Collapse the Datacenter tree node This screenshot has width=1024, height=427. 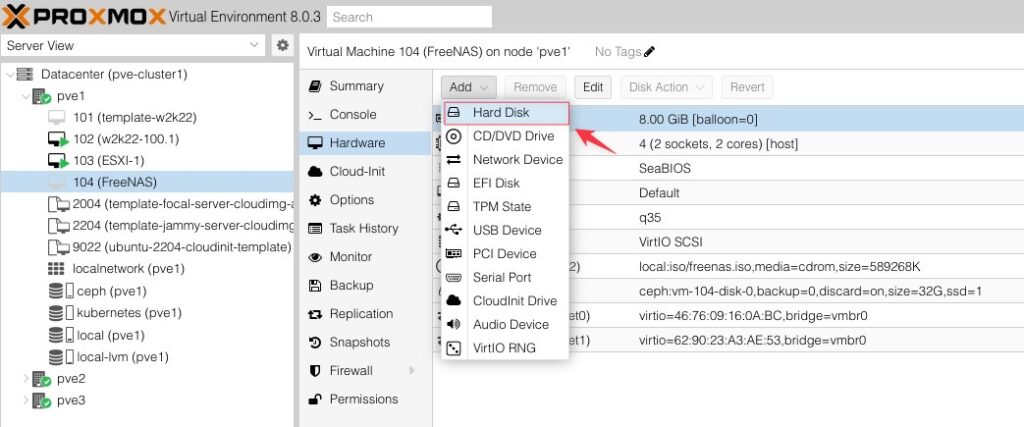(9, 74)
